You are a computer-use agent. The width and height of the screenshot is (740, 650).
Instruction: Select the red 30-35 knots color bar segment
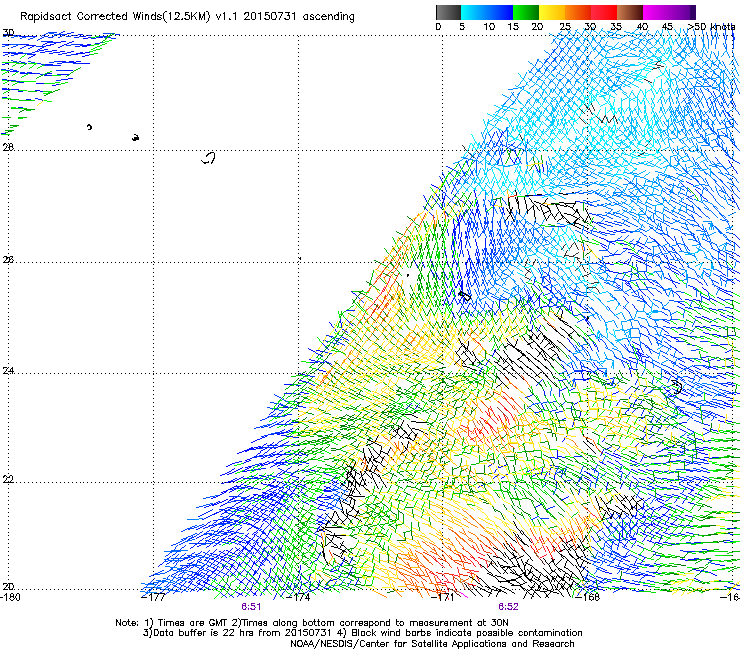pos(604,12)
